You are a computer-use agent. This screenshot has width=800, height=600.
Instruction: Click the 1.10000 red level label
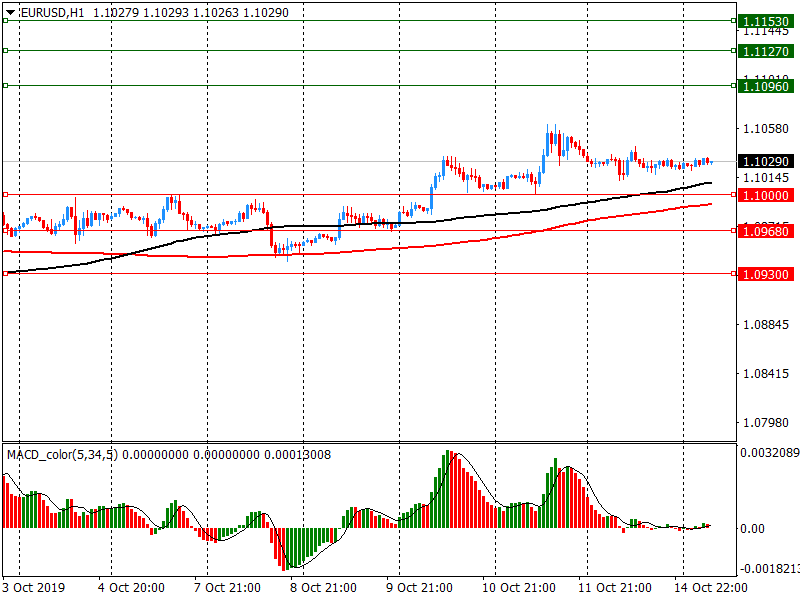pos(766,195)
